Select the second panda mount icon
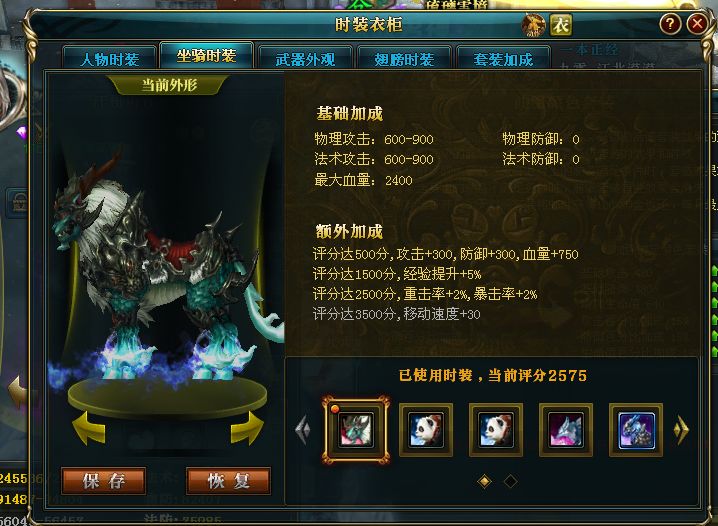Screen dimensions: 718x526 (495, 430)
